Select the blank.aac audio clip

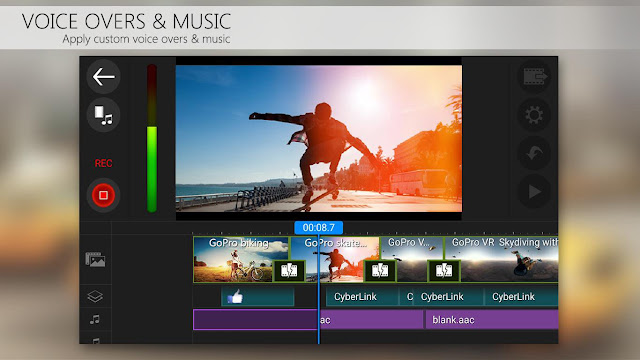pos(492,320)
